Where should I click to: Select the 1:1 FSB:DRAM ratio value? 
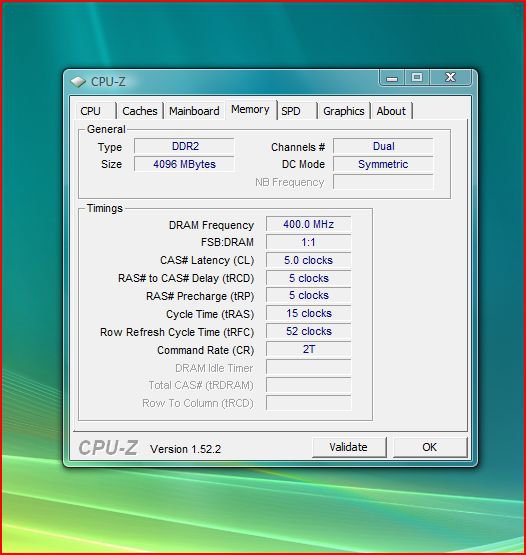309,242
